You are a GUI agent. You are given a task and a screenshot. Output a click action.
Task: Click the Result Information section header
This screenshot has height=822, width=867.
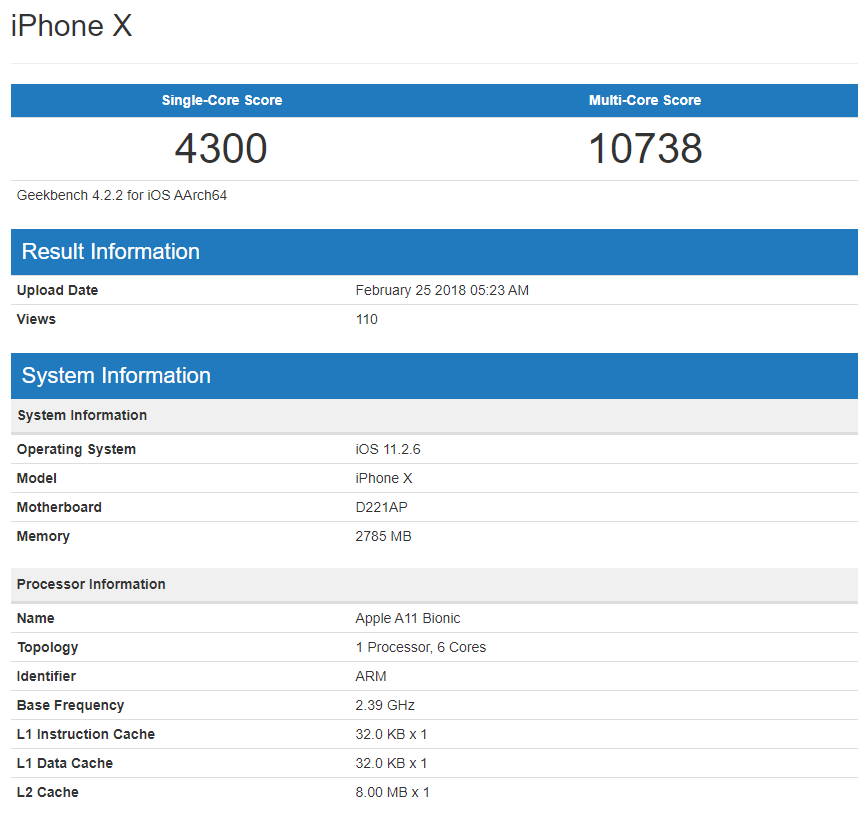click(110, 252)
